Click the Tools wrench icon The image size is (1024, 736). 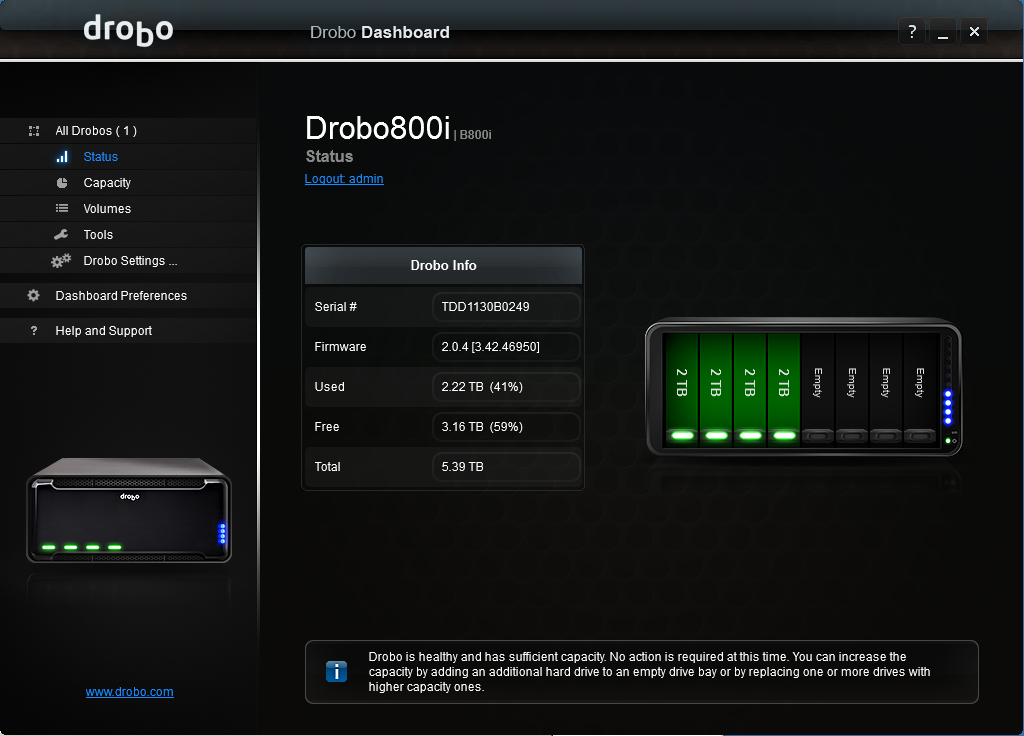(x=62, y=235)
